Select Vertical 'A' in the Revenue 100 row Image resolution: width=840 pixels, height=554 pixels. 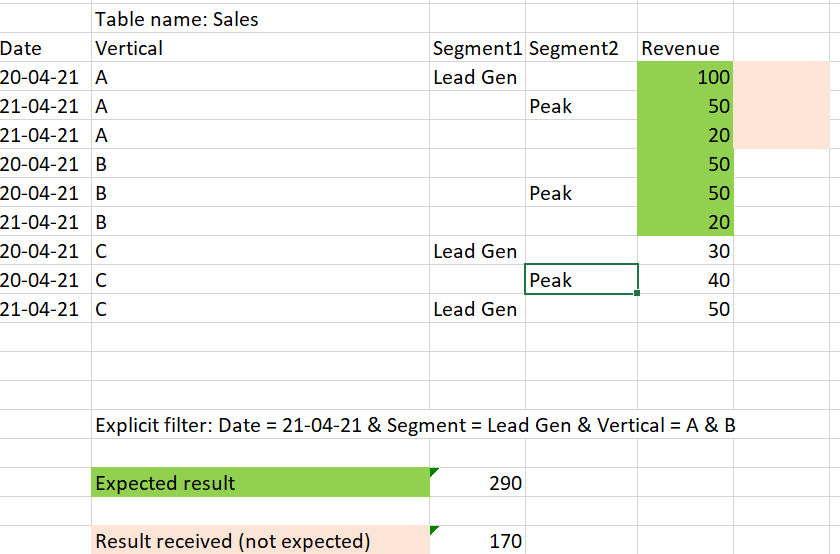[260, 77]
